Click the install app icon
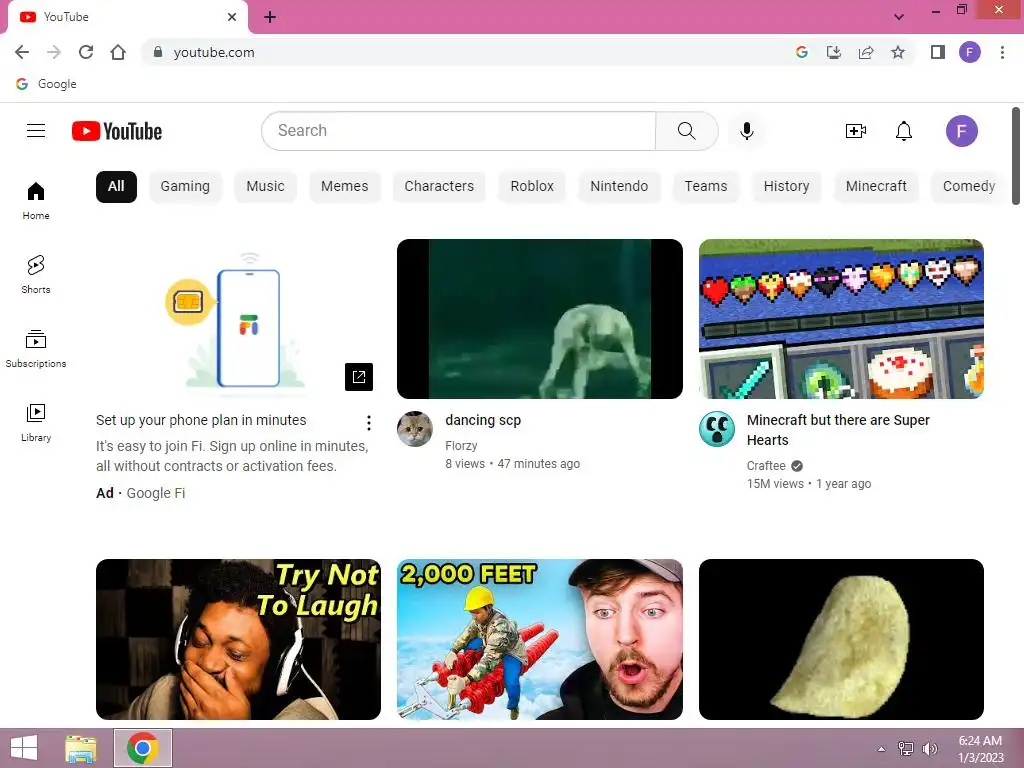 [x=834, y=52]
